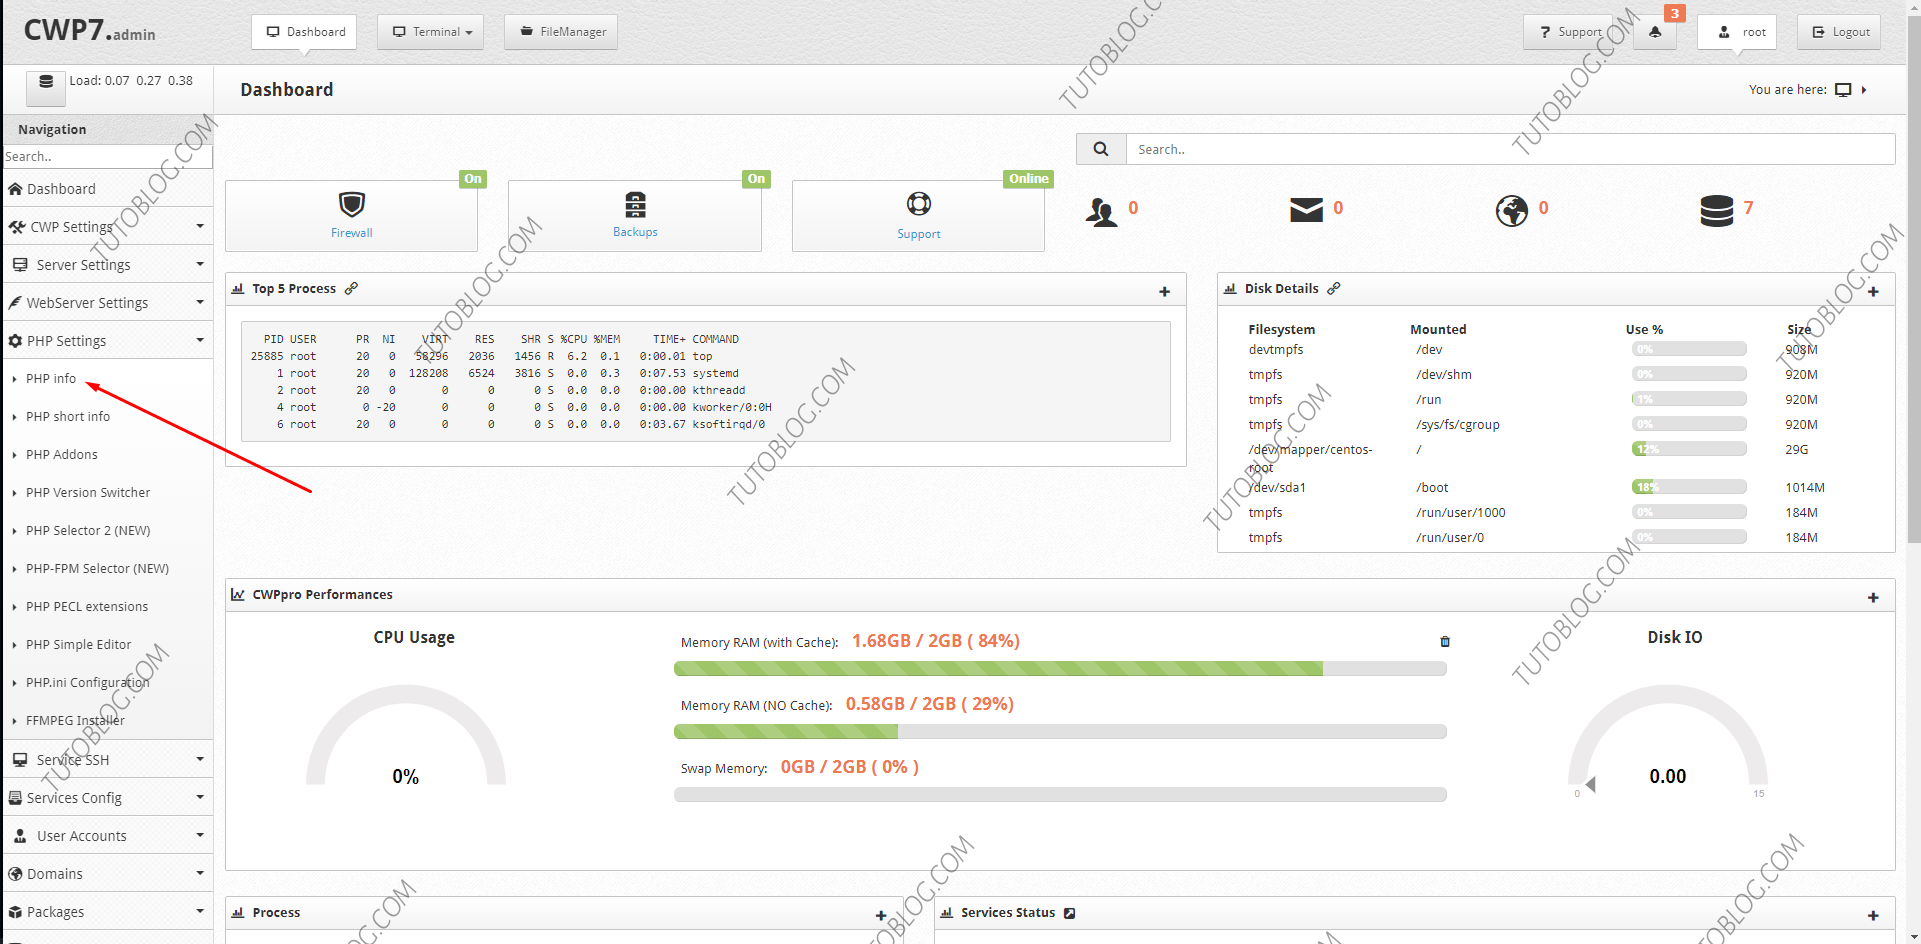Expand the Services Status panel plus
The height and width of the screenshot is (944, 1921).
pos(1873,916)
